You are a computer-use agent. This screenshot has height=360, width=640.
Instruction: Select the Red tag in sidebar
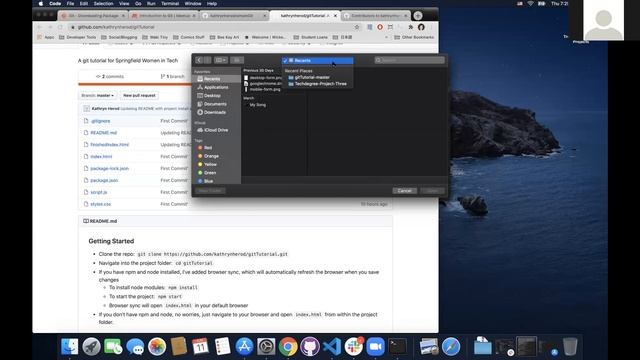(x=205, y=147)
